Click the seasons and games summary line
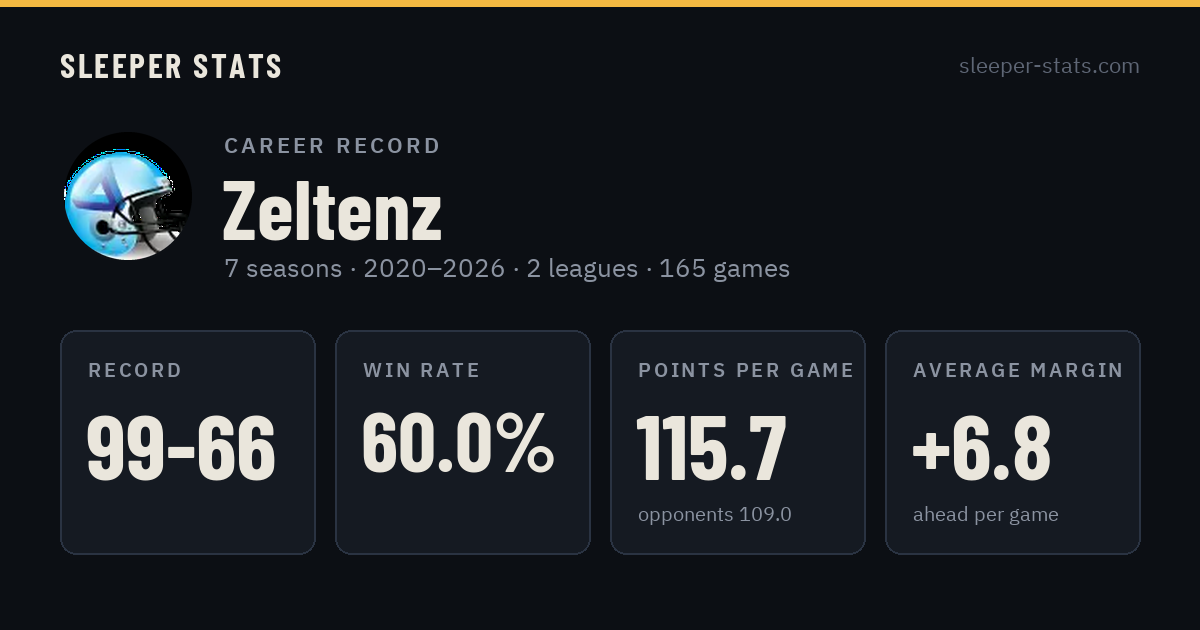1200x630 pixels. coord(507,269)
